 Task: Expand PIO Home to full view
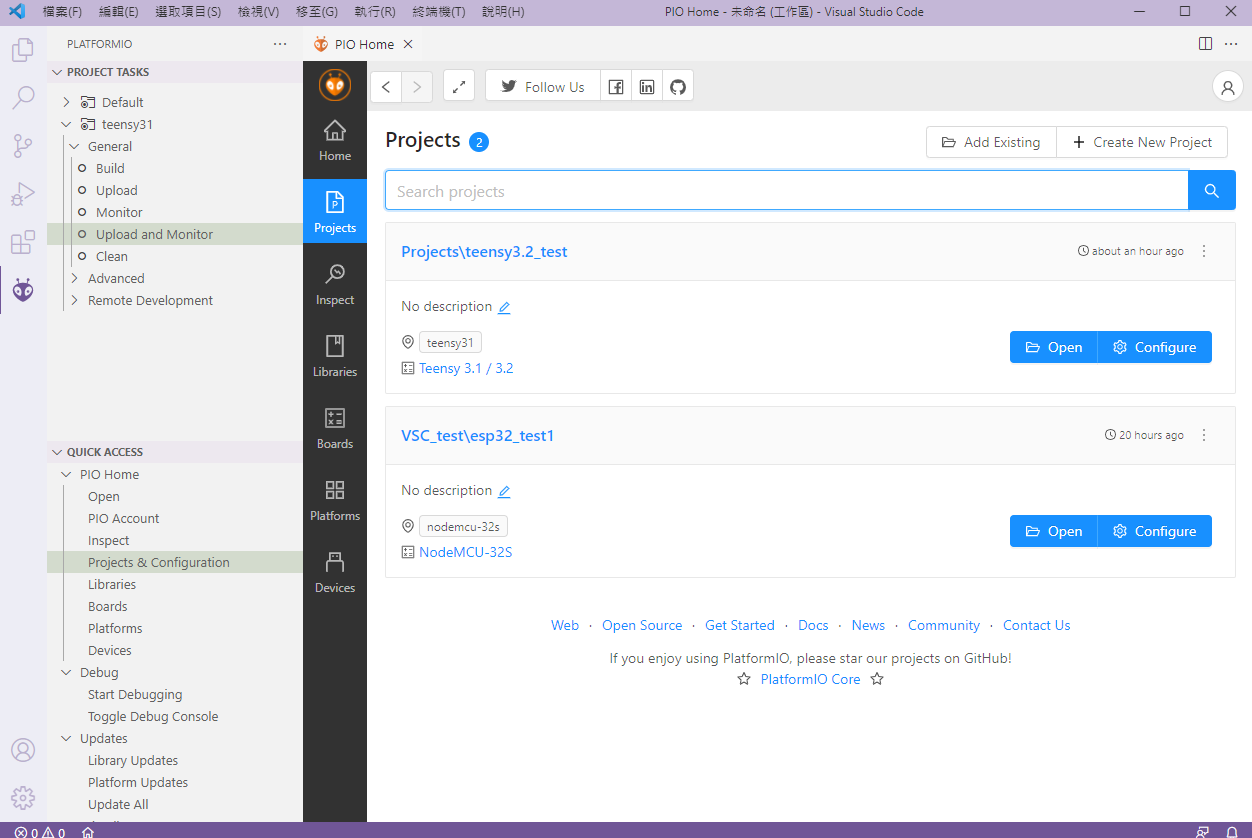pos(458,86)
